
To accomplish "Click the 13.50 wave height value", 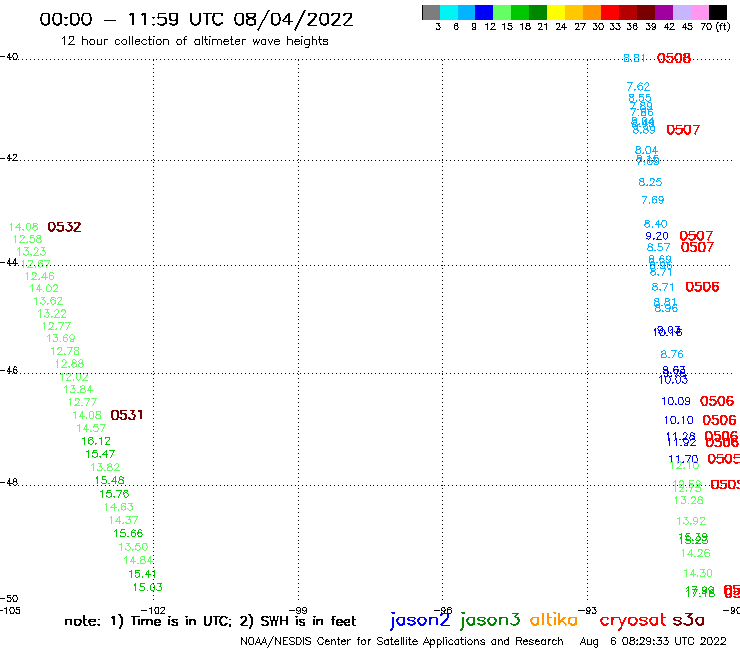I will point(133,547).
